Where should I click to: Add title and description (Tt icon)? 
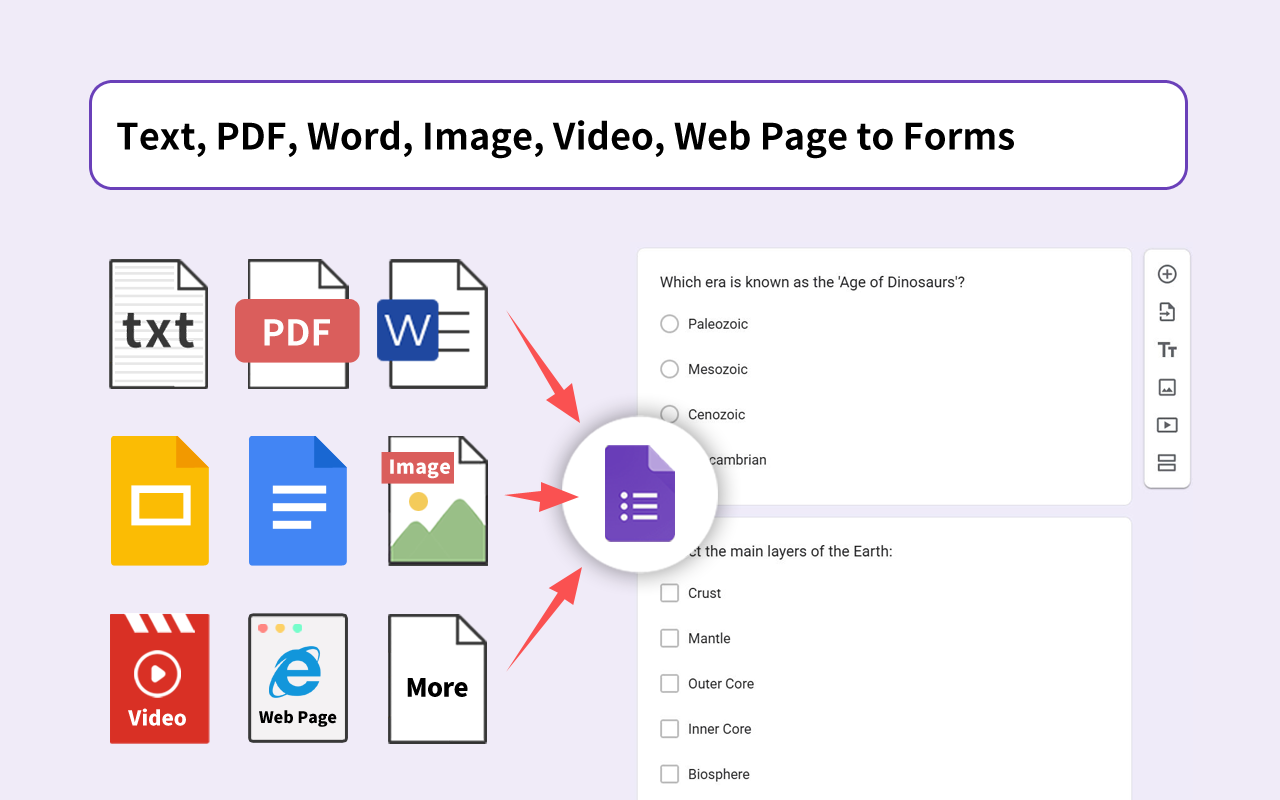pyautogui.click(x=1167, y=350)
